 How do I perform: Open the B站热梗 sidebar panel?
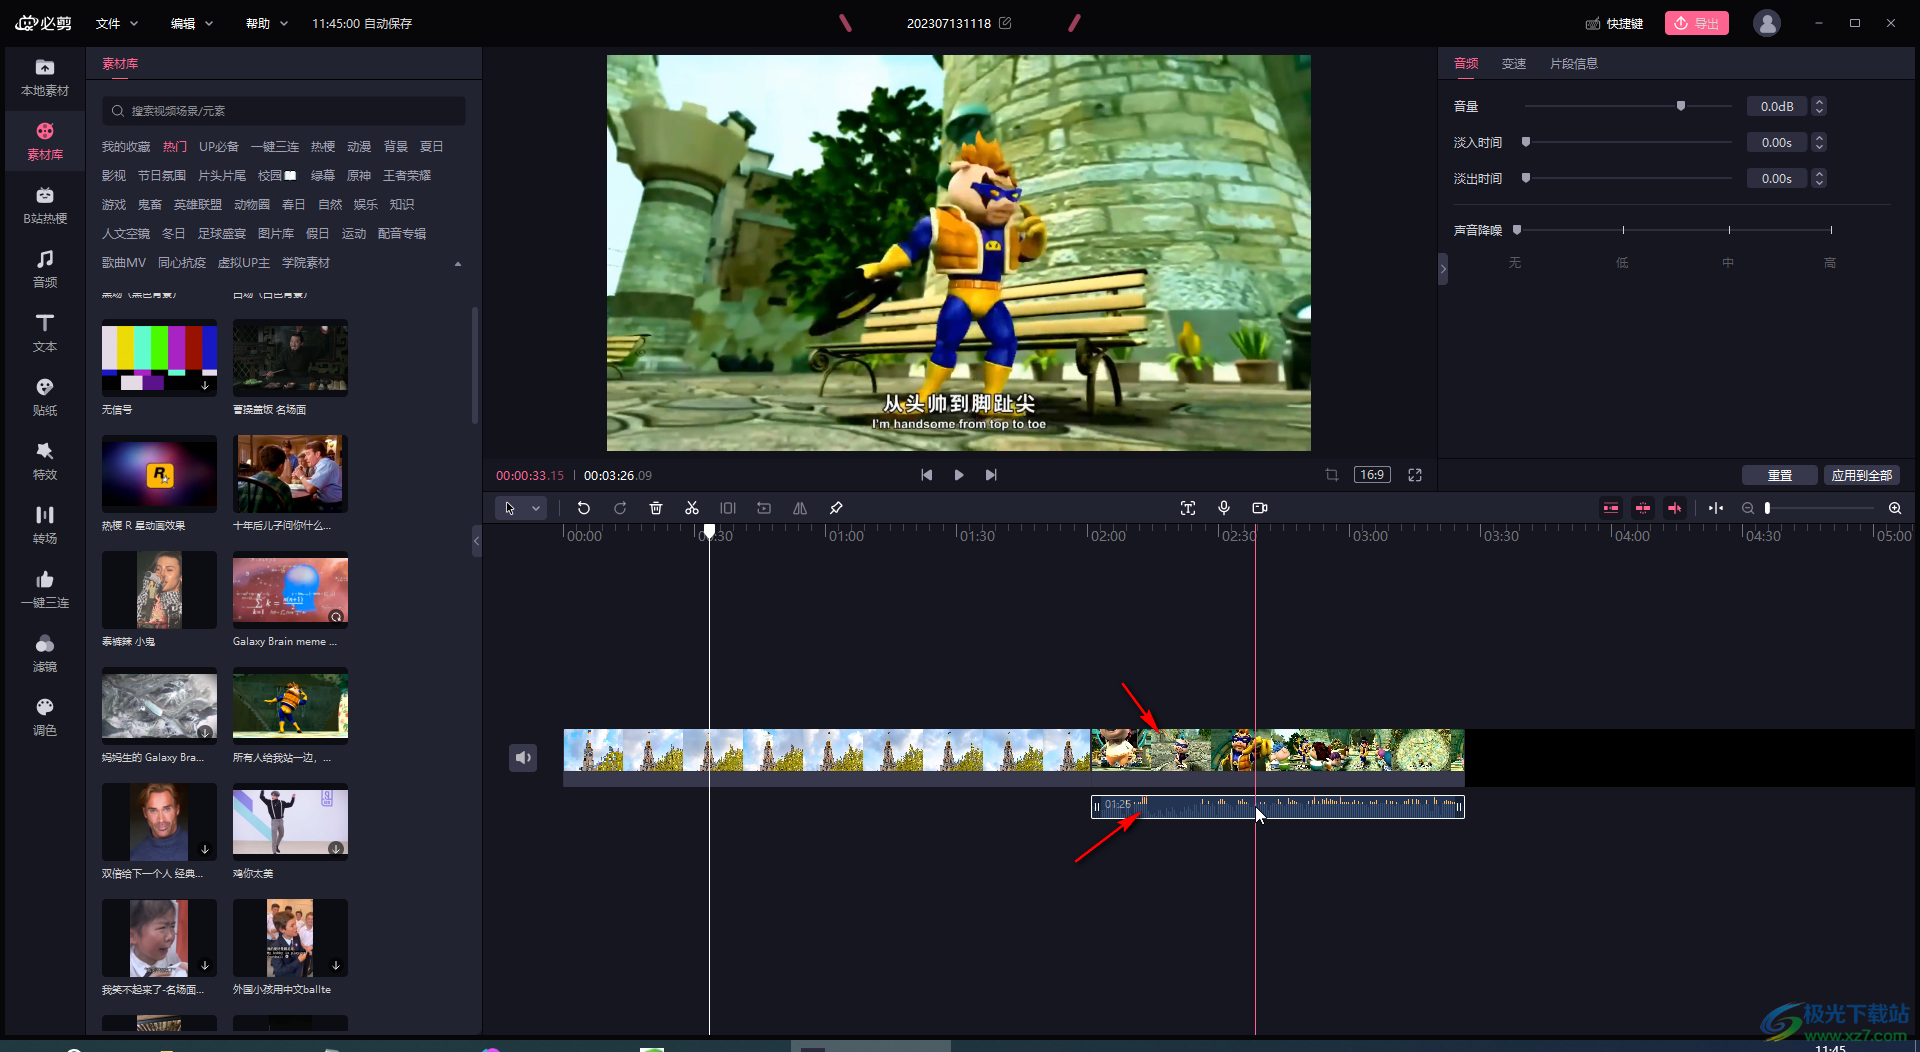pyautogui.click(x=45, y=206)
